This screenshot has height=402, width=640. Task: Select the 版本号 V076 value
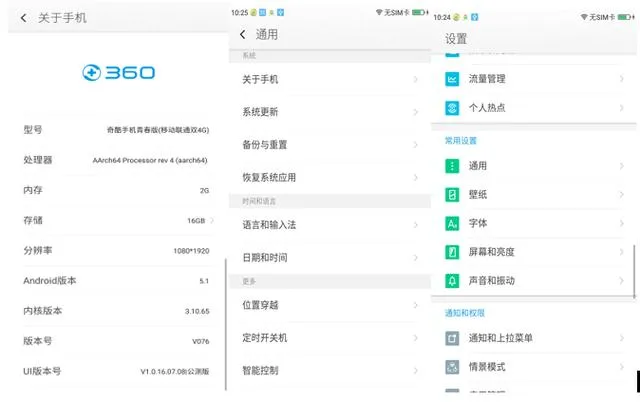click(200, 342)
